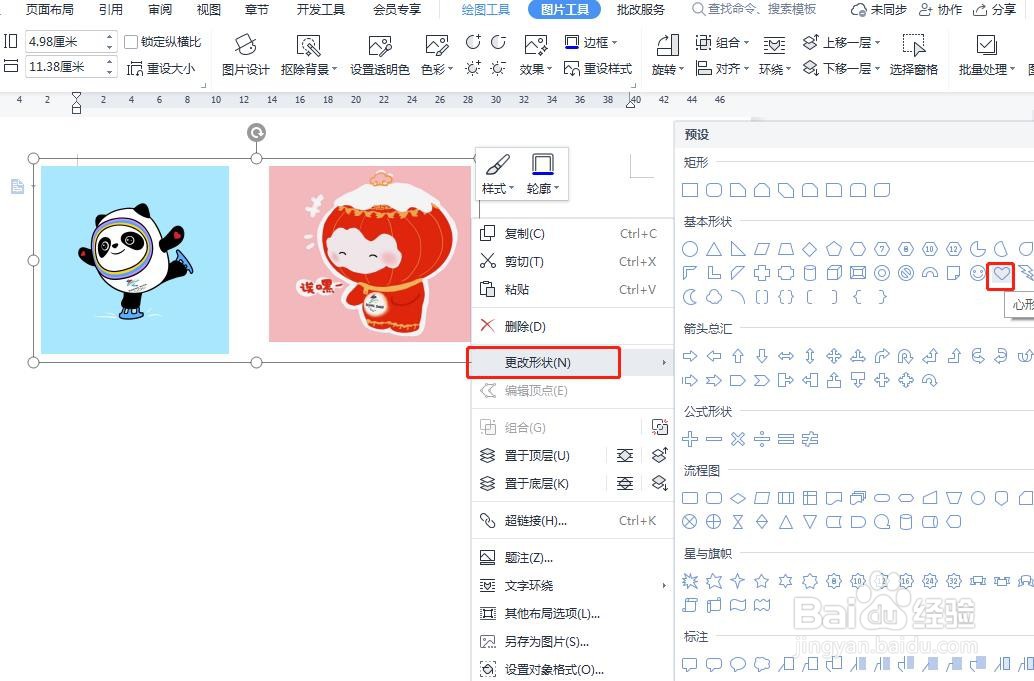
Task: Select the panda mascot image
Action: coord(135,260)
